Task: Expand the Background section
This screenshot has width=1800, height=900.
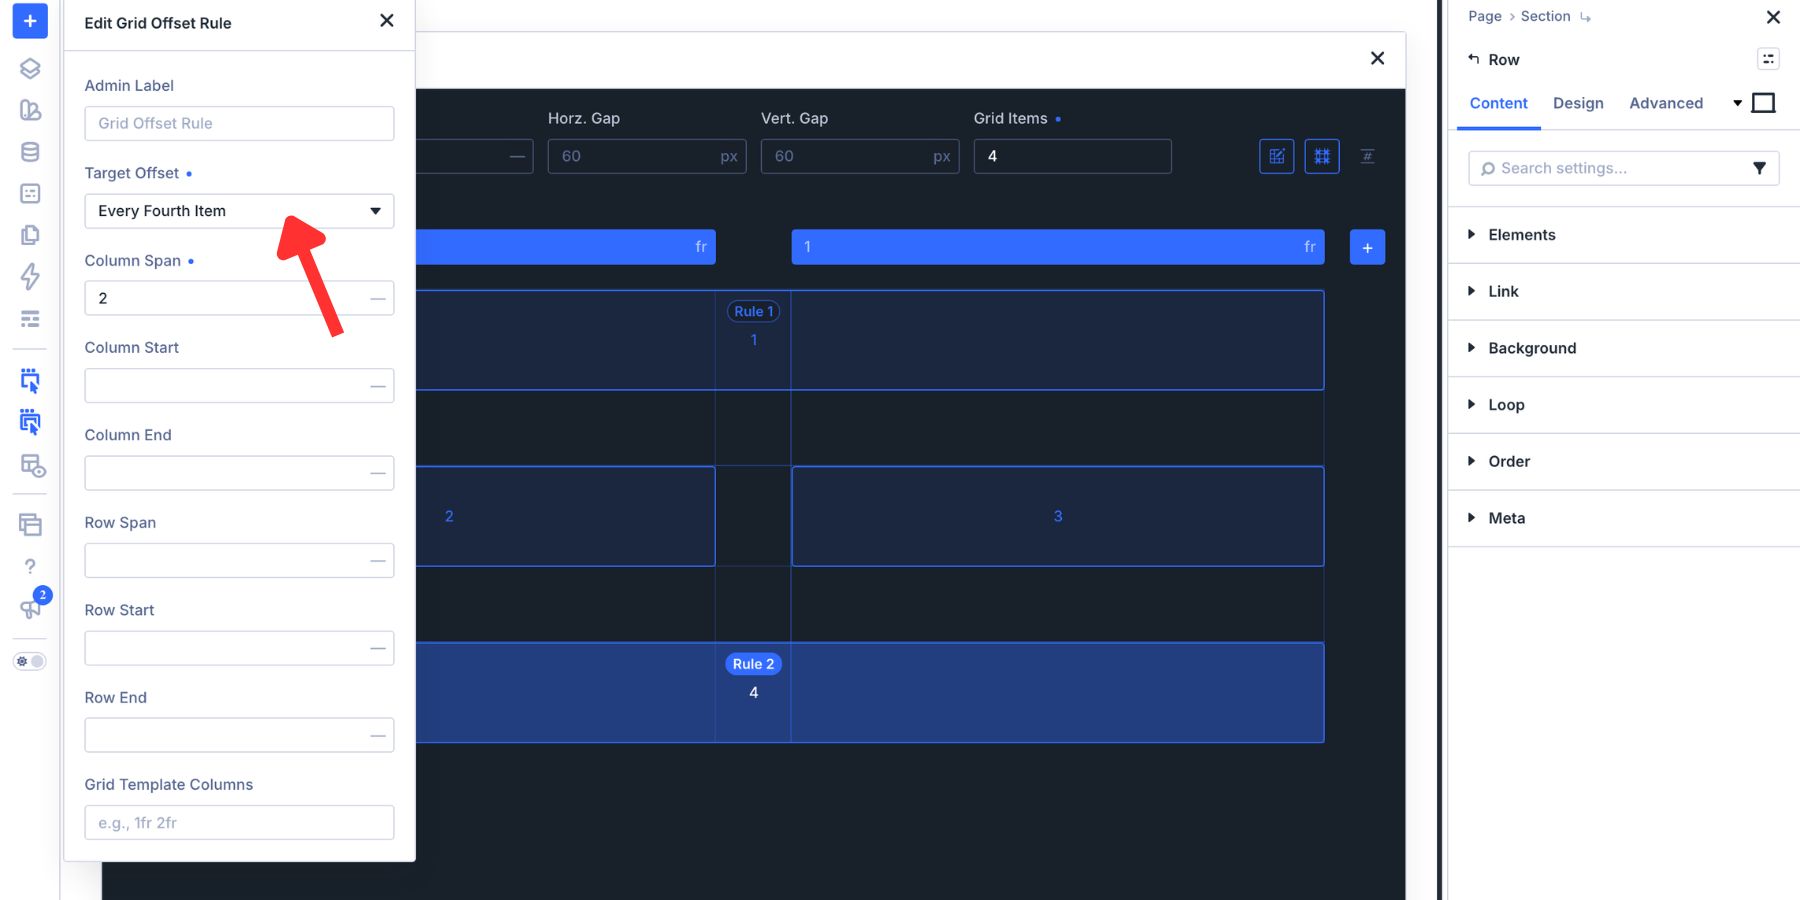Action: coord(1624,348)
